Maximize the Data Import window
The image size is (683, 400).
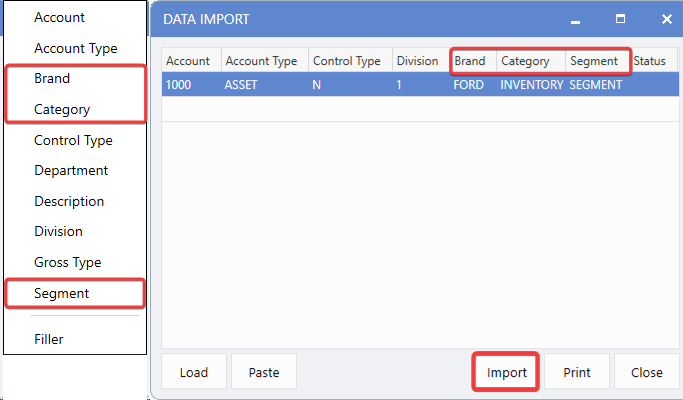click(620, 19)
